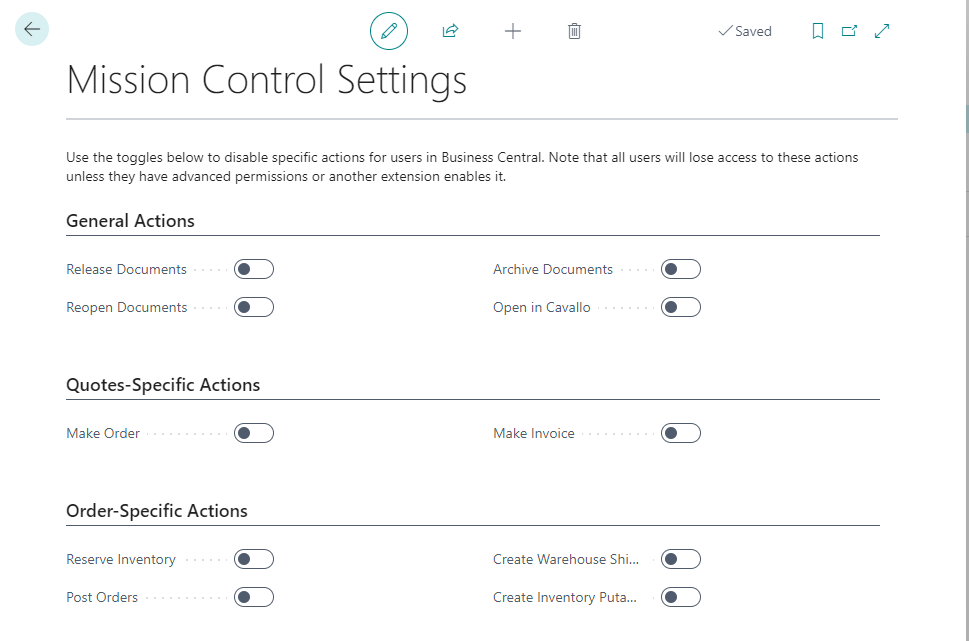Viewport: 969px width, 641px height.
Task: Collapse the Quotes-Specific Actions section header
Action: pyautogui.click(x=163, y=385)
